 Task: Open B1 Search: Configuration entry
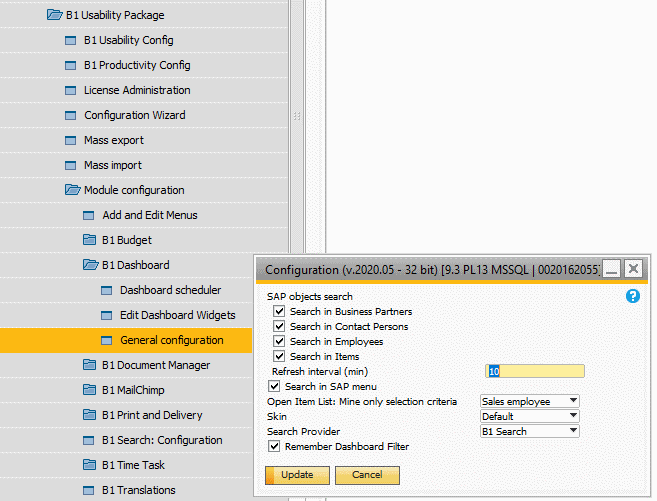(162, 440)
